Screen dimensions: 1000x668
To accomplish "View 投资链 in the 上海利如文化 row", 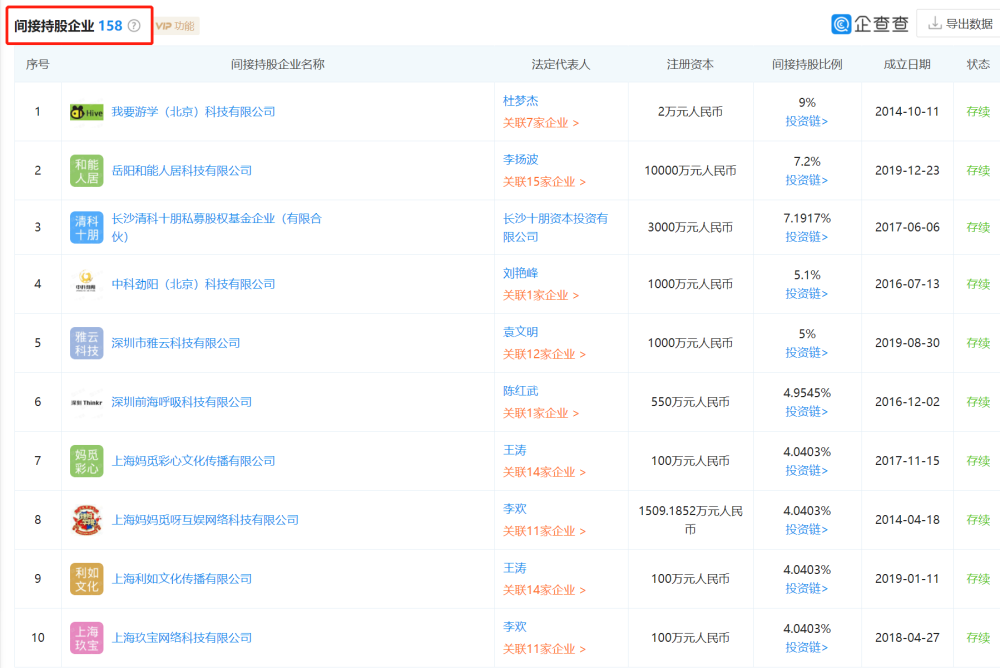I will 807,588.
